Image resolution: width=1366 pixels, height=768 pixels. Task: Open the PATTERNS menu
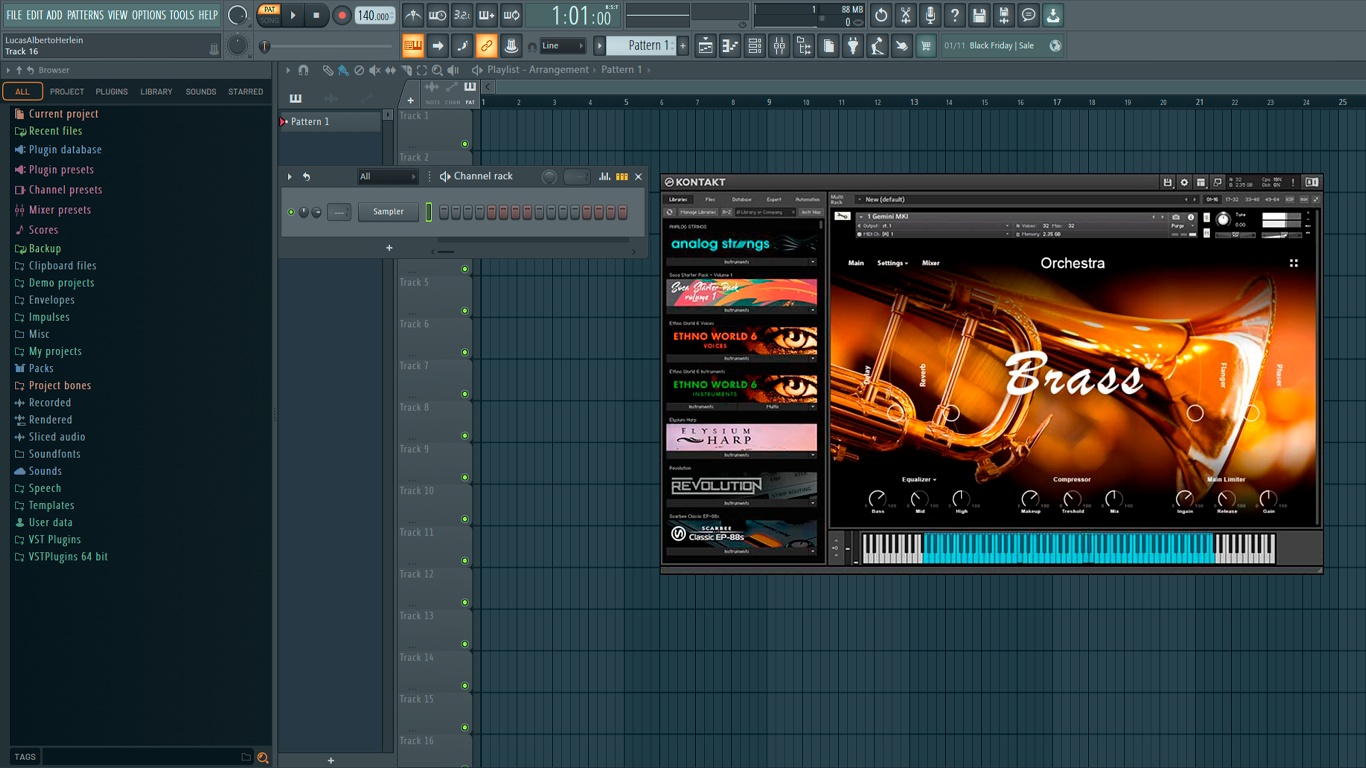85,15
